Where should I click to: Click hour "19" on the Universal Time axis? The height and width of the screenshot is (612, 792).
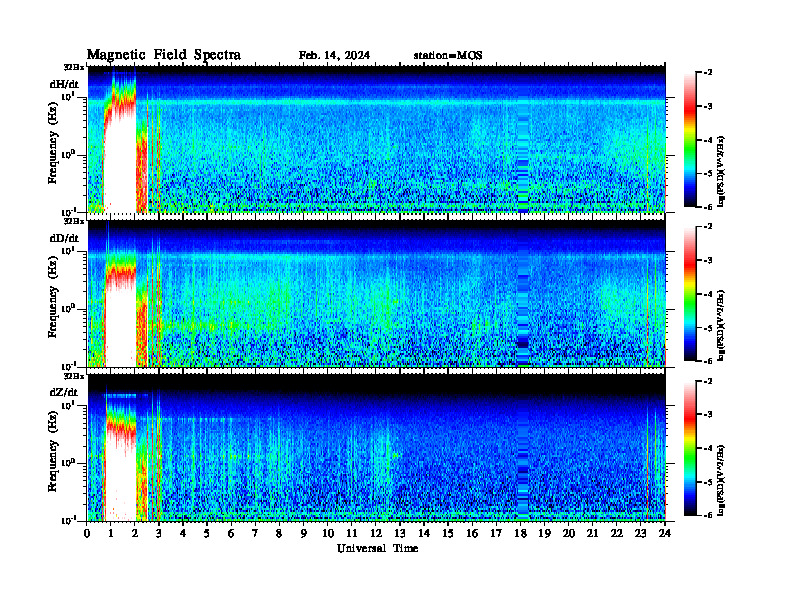[544, 534]
